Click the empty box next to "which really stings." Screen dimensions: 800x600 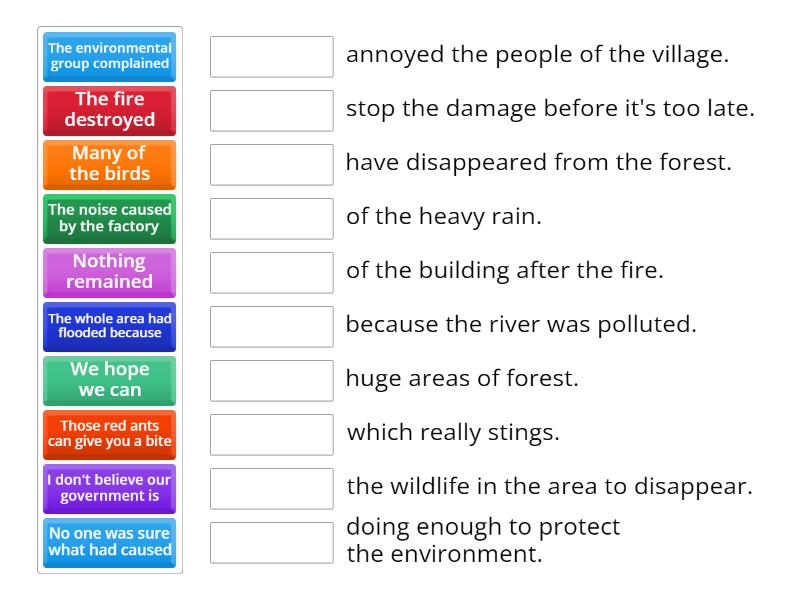coord(271,434)
